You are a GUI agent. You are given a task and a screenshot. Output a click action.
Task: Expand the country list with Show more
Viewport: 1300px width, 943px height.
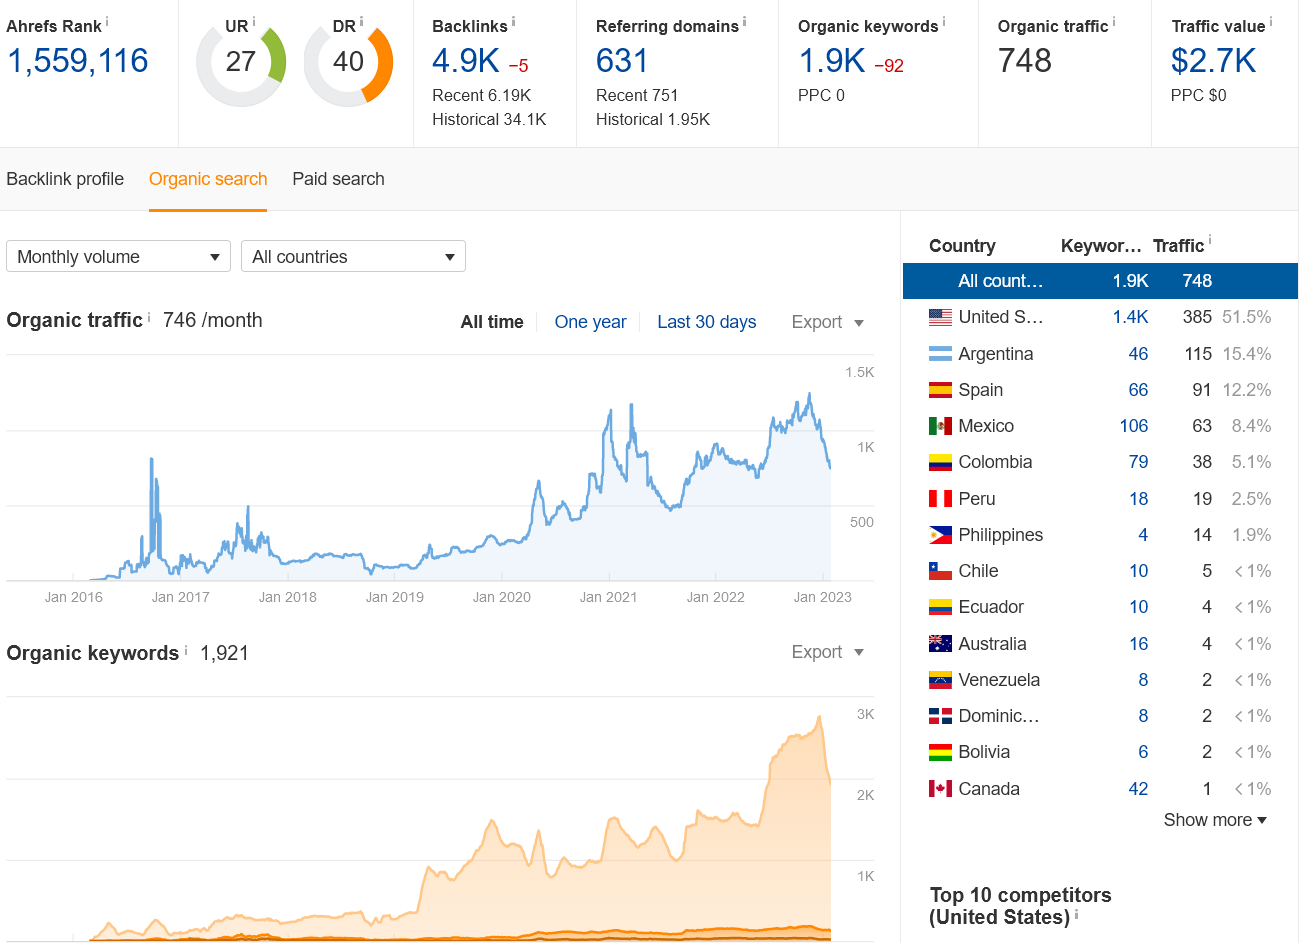tap(1215, 820)
